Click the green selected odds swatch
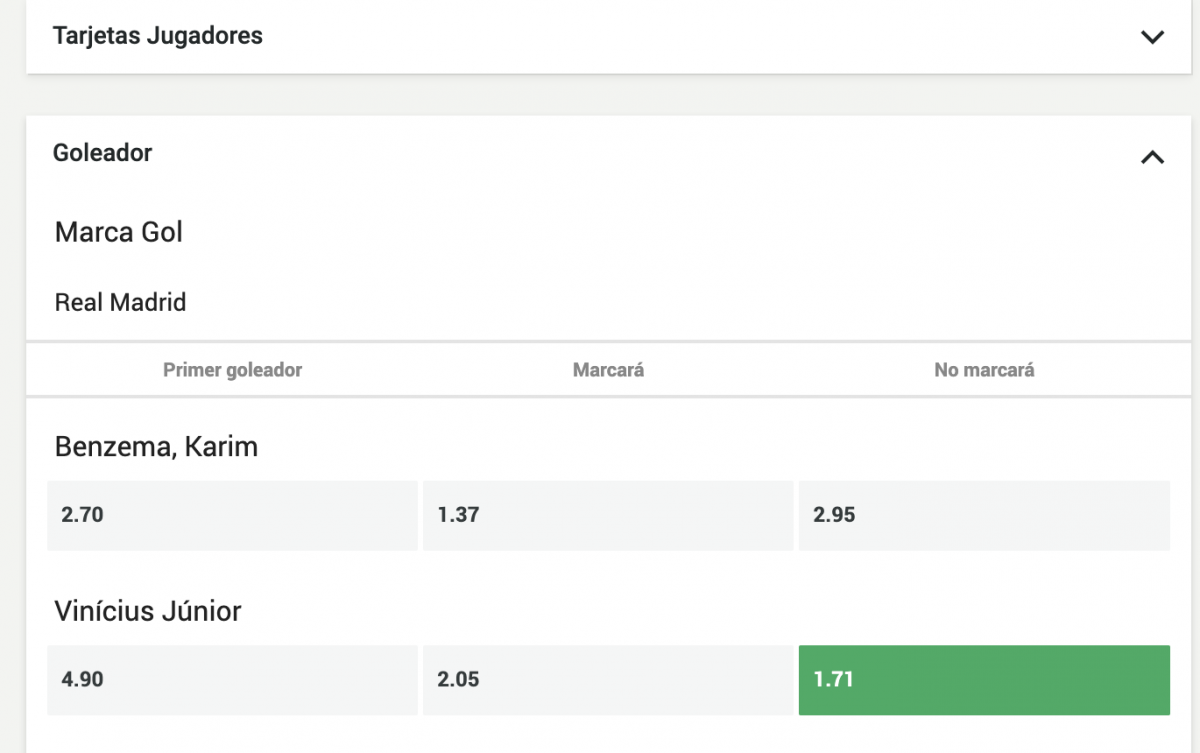The image size is (1200, 753). coord(984,680)
